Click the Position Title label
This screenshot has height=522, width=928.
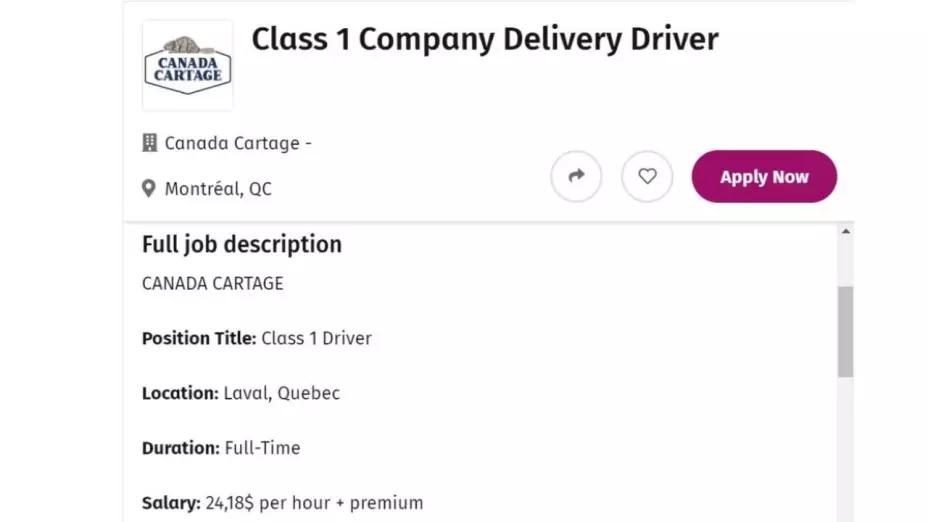click(x=199, y=338)
